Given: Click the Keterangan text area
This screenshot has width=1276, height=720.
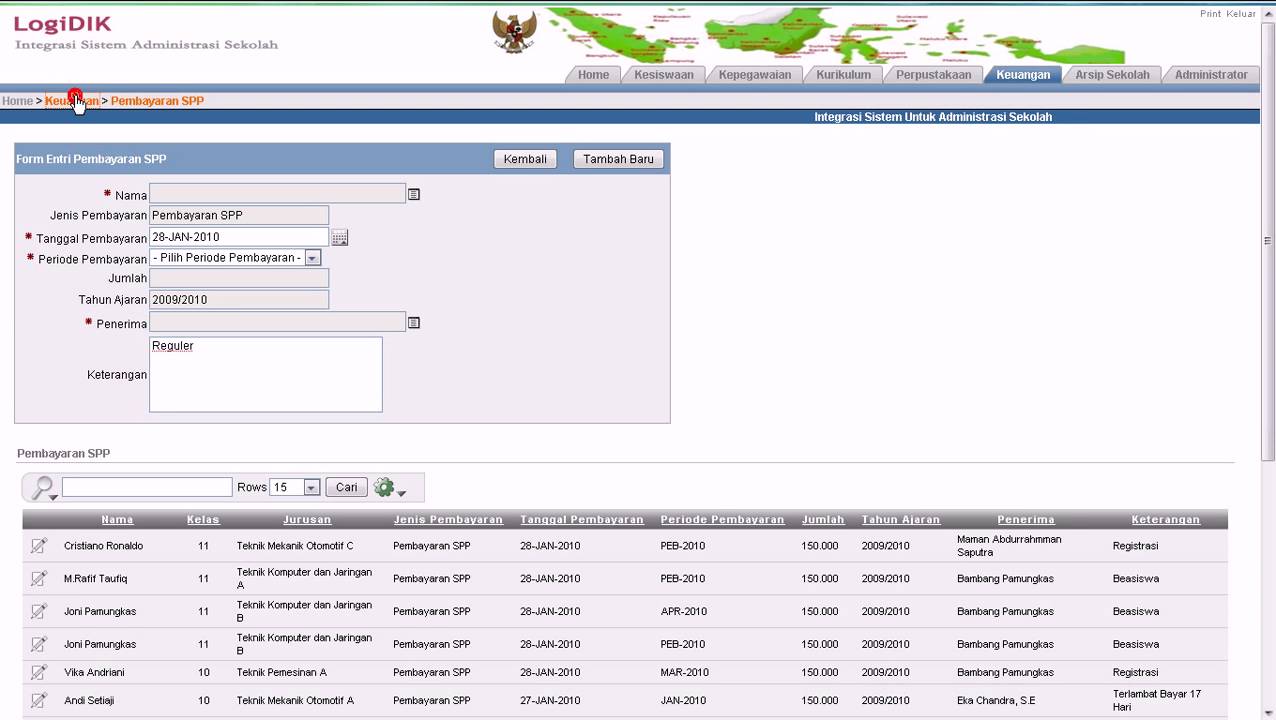Looking at the screenshot, I should tap(266, 374).
